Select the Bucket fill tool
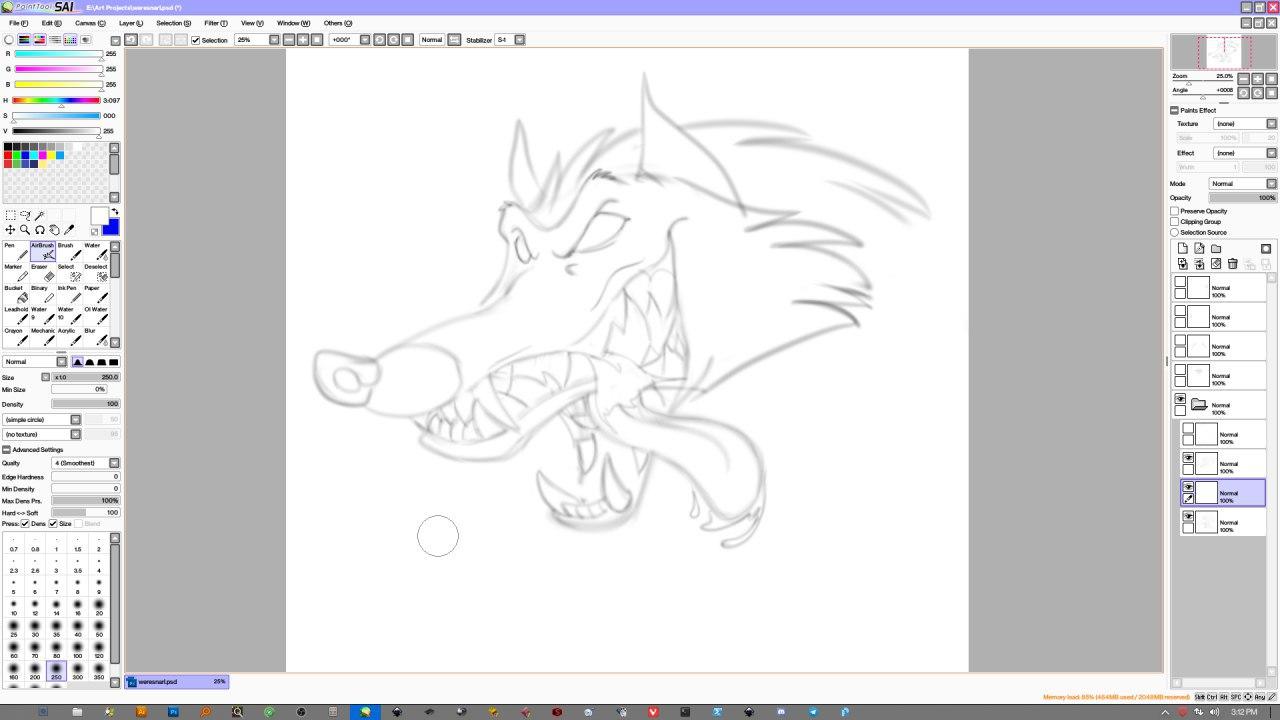 [15, 294]
